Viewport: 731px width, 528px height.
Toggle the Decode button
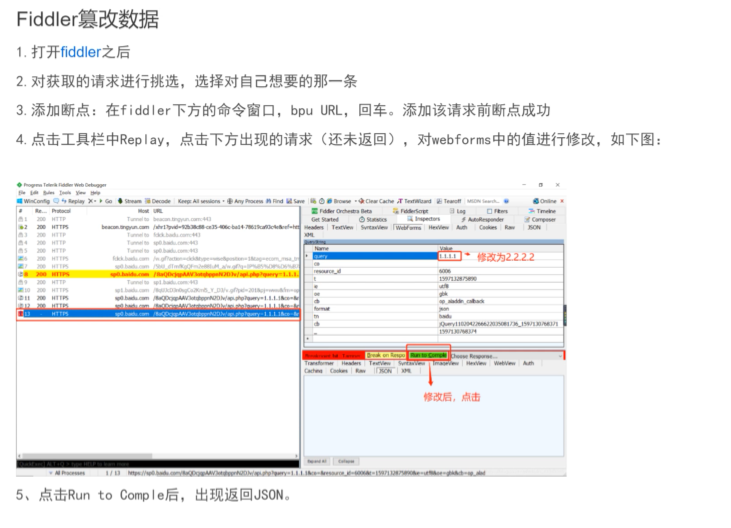(158, 201)
